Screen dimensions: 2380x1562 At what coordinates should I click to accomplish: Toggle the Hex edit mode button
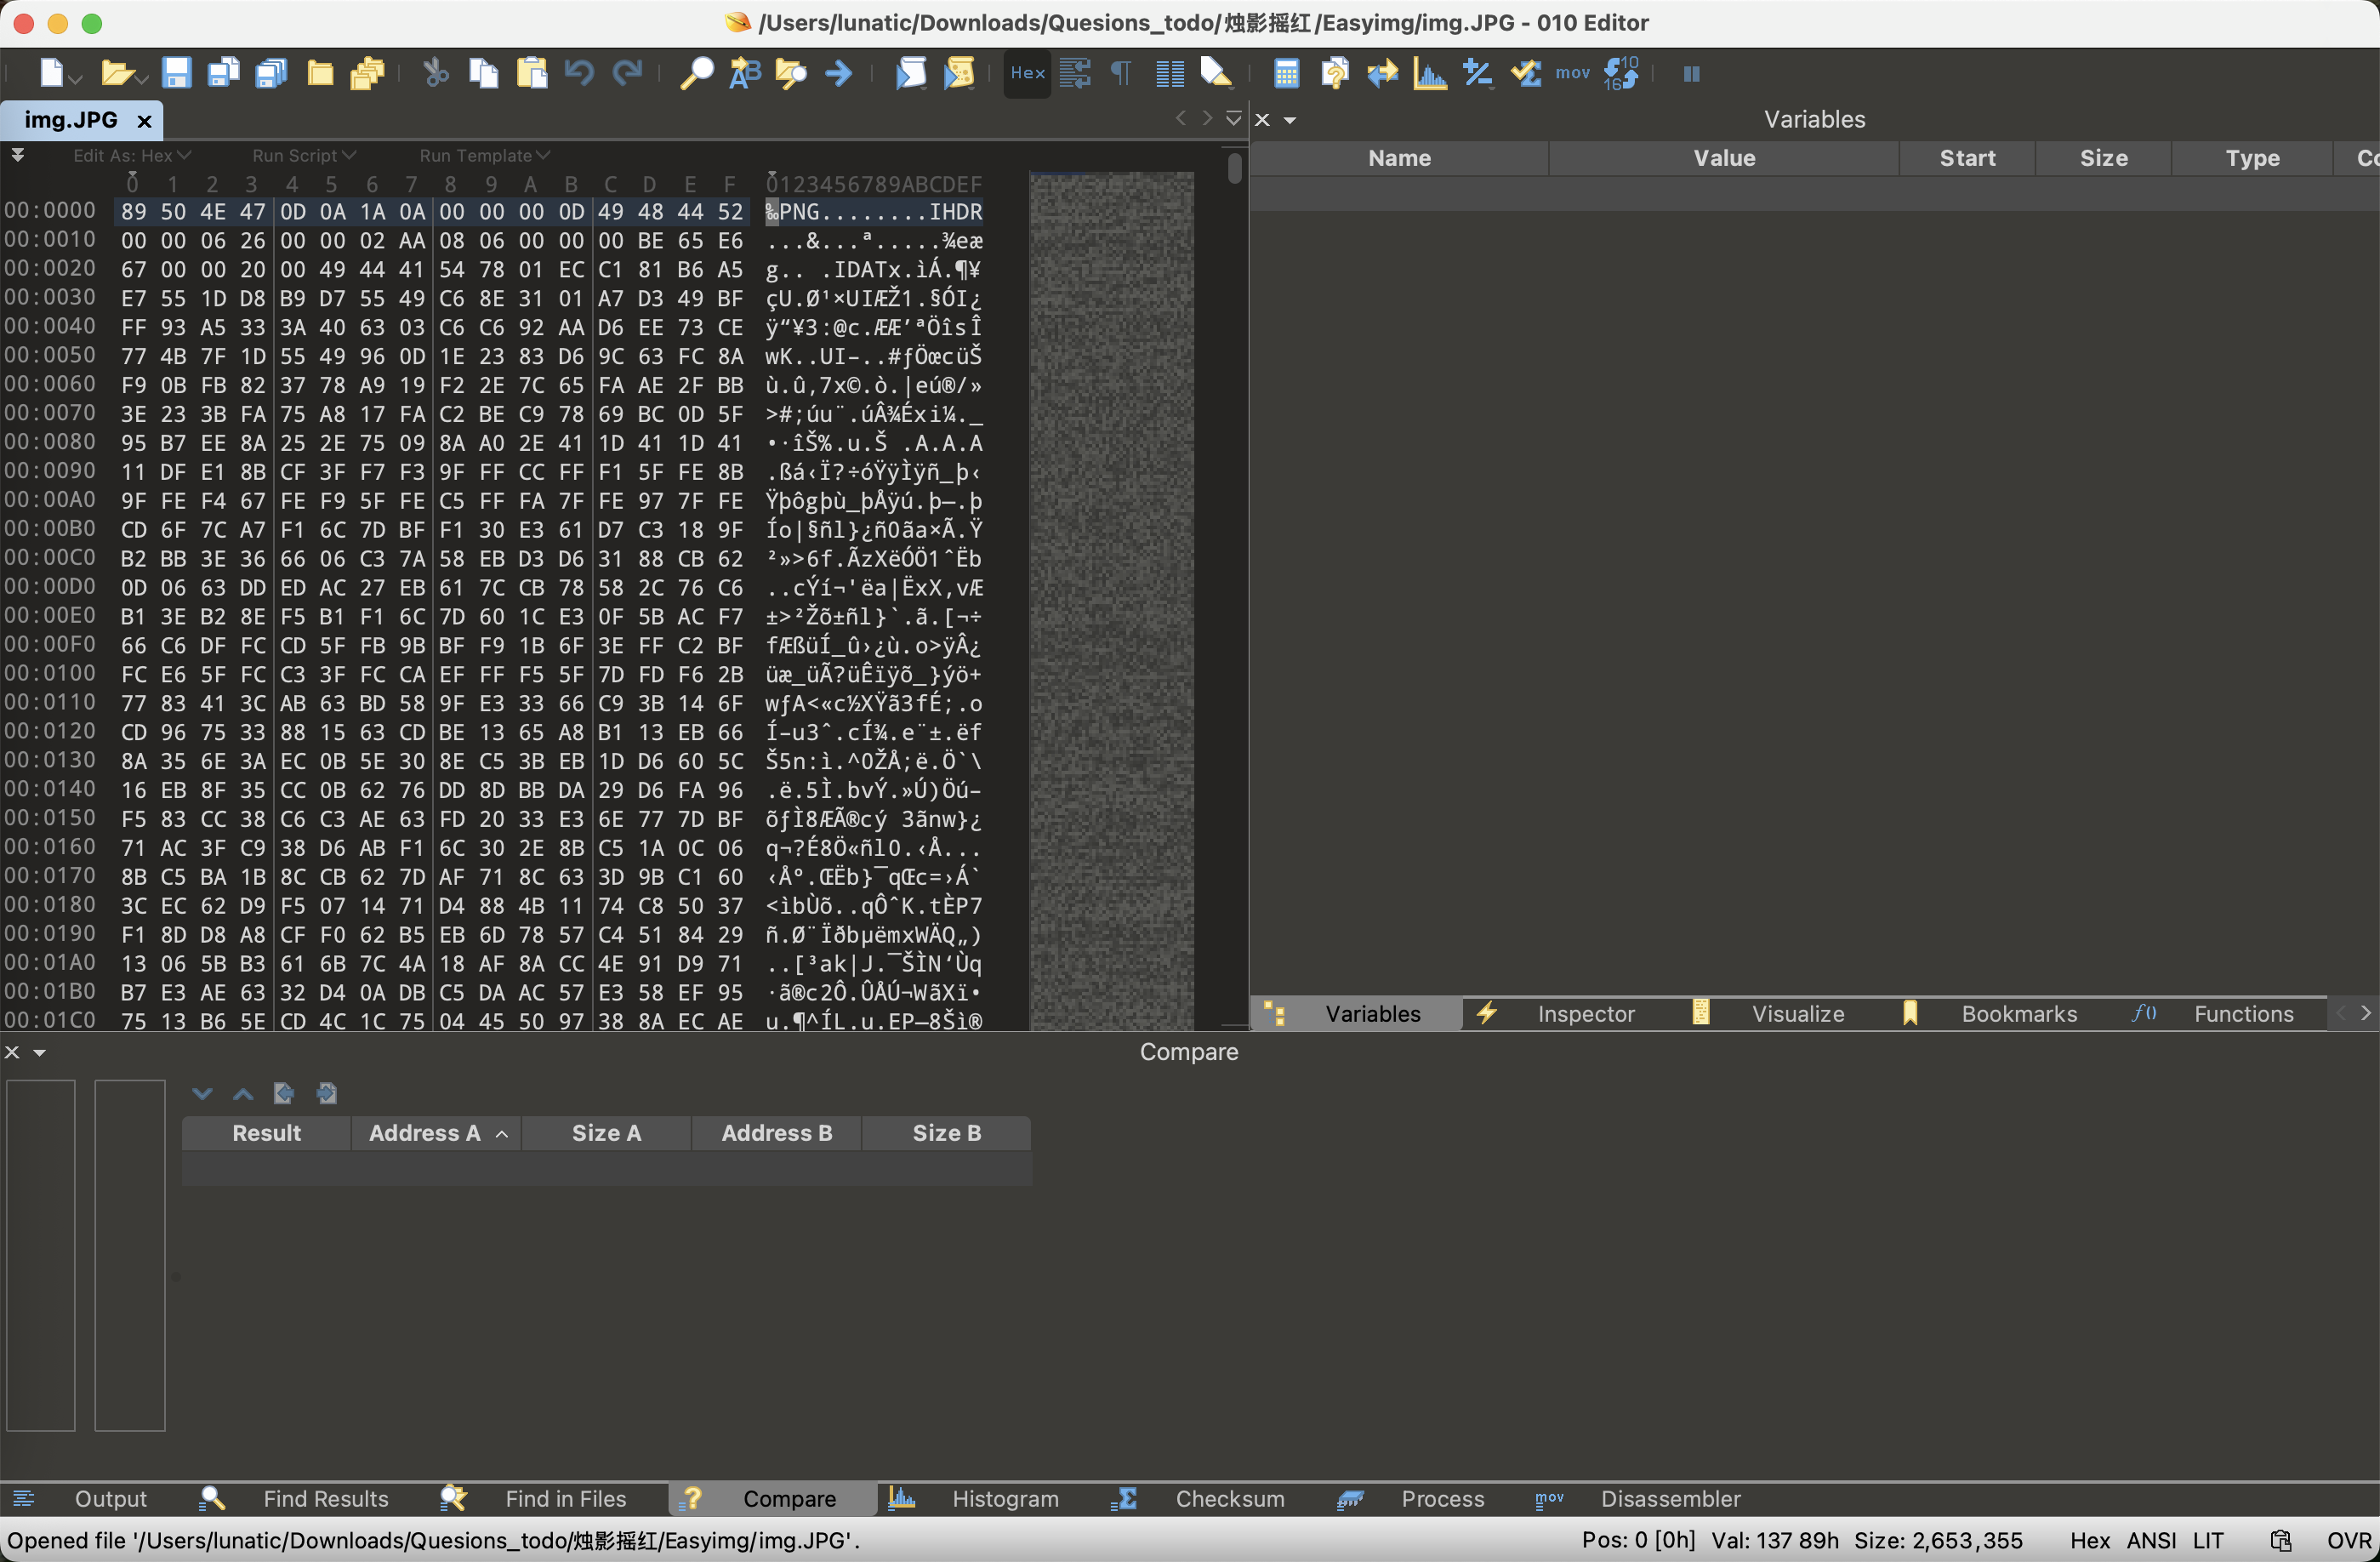[x=1027, y=73]
